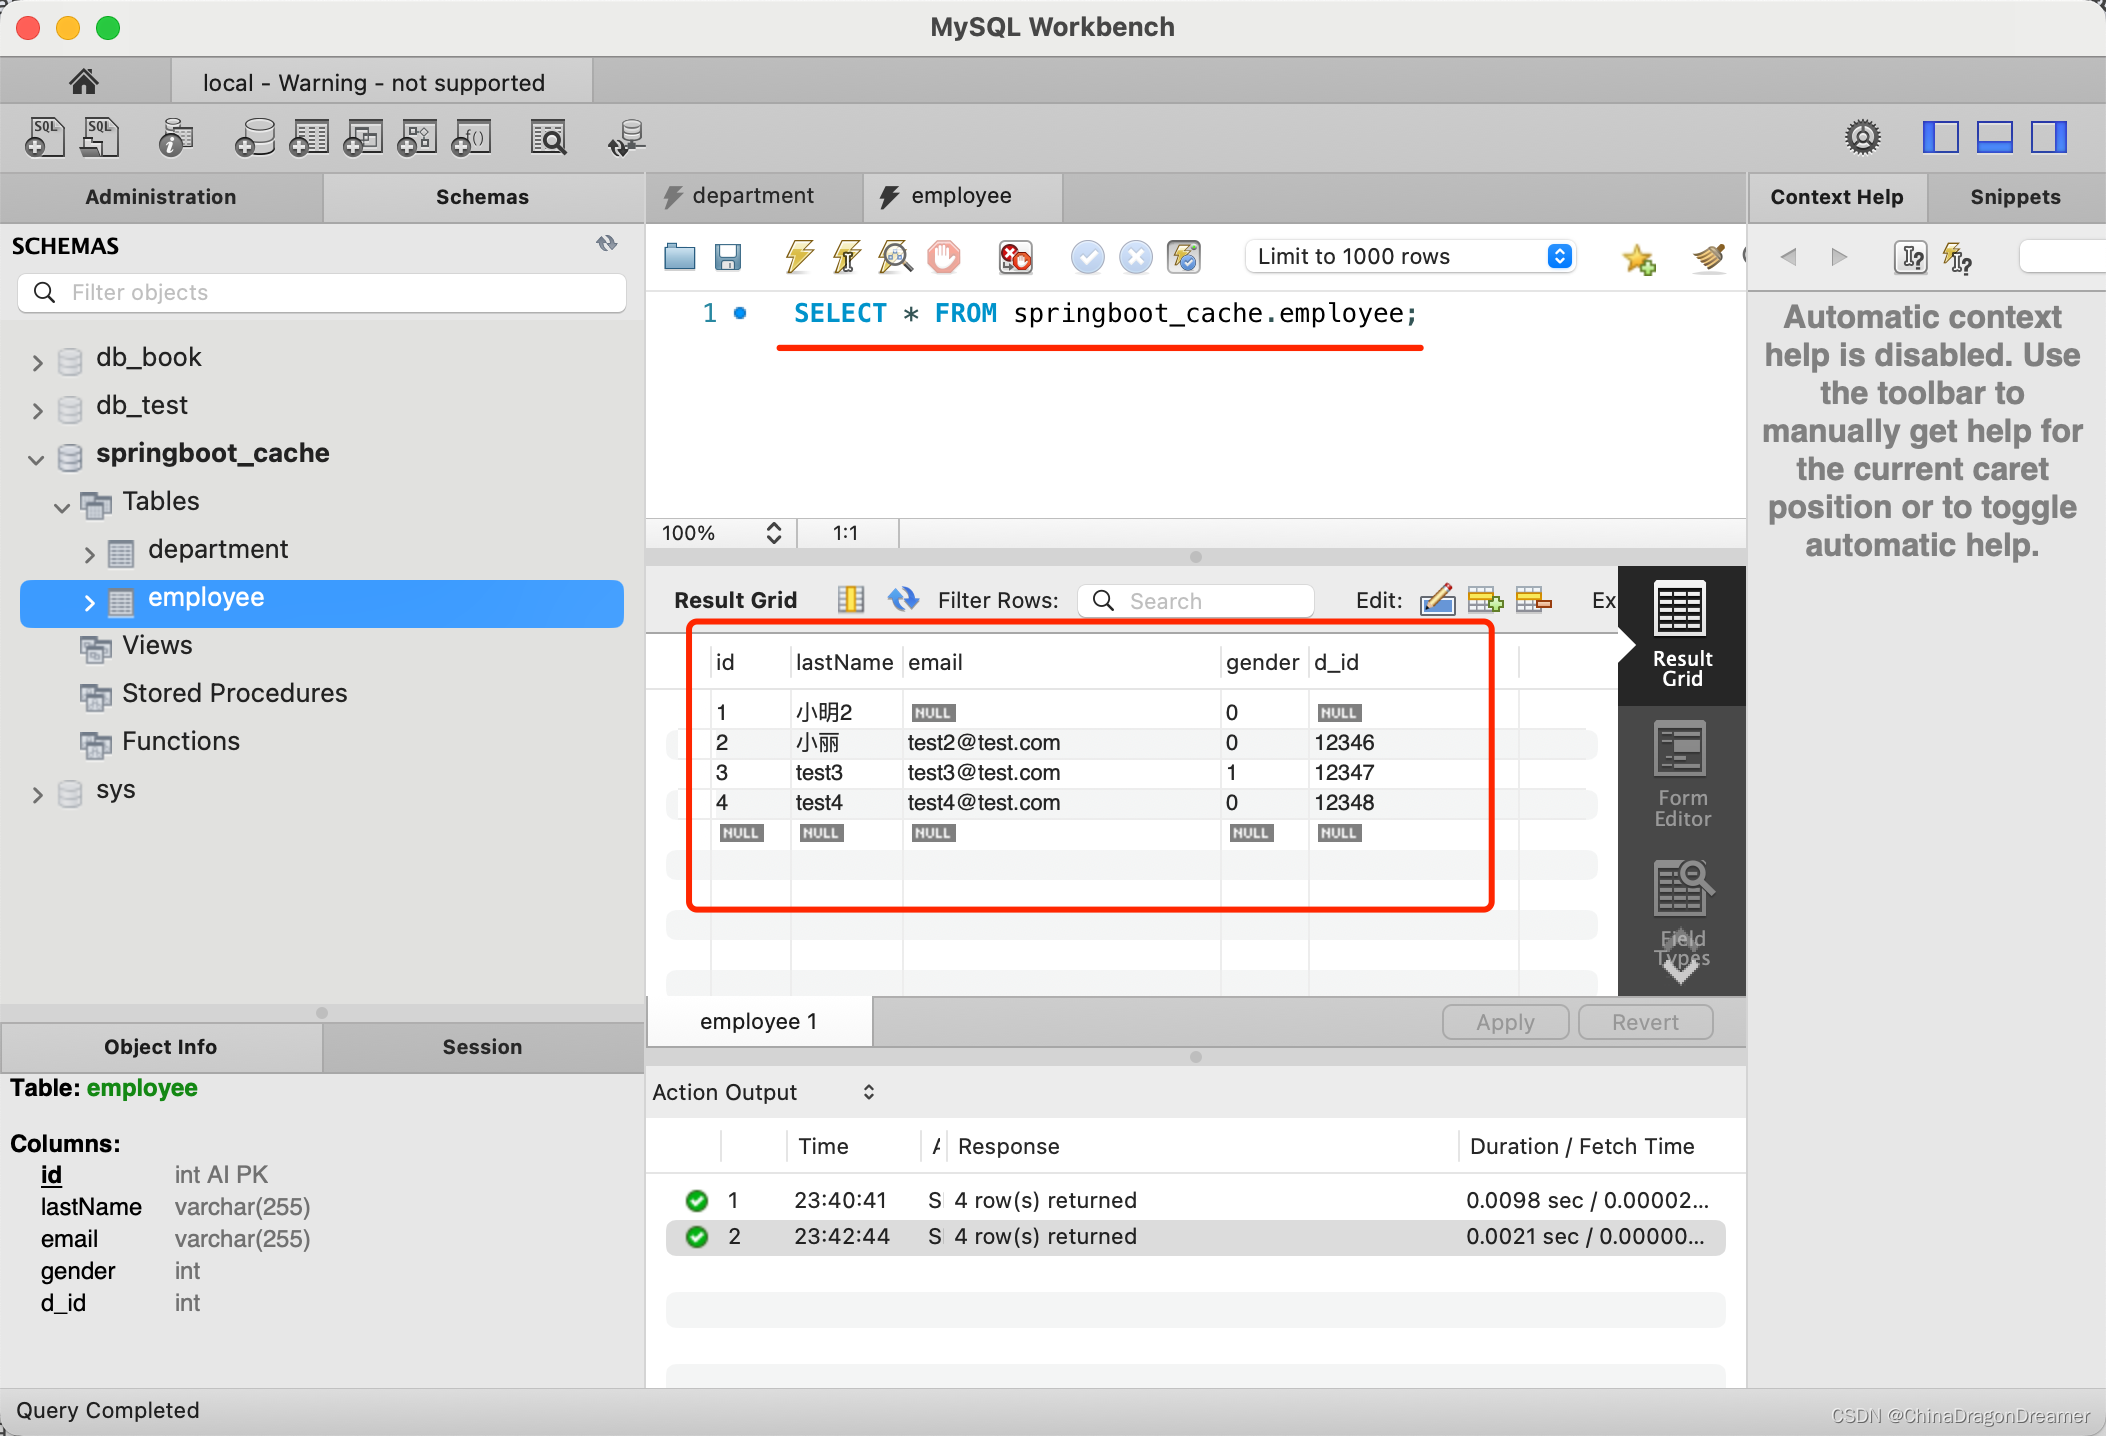Open the object inspector icon

[176, 137]
